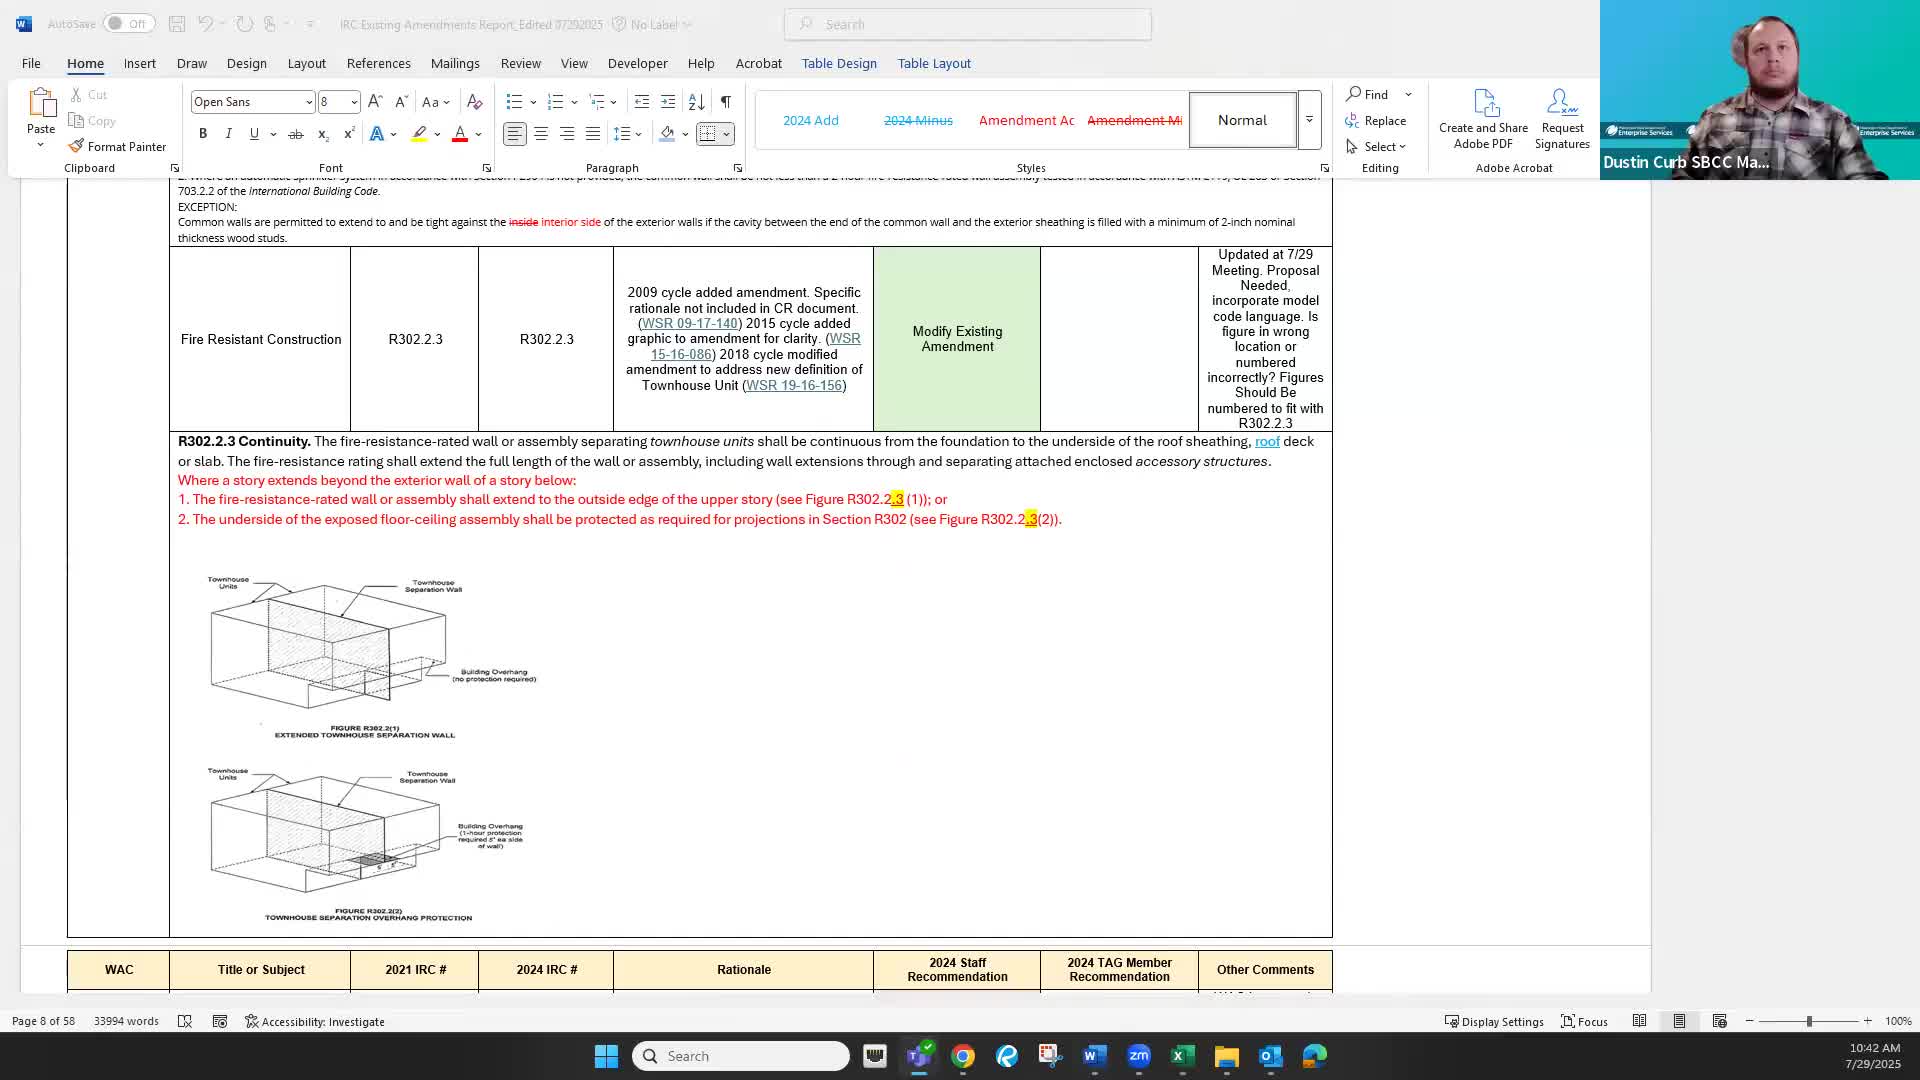
Task: Expand bullets list dropdown
Action: click(533, 102)
